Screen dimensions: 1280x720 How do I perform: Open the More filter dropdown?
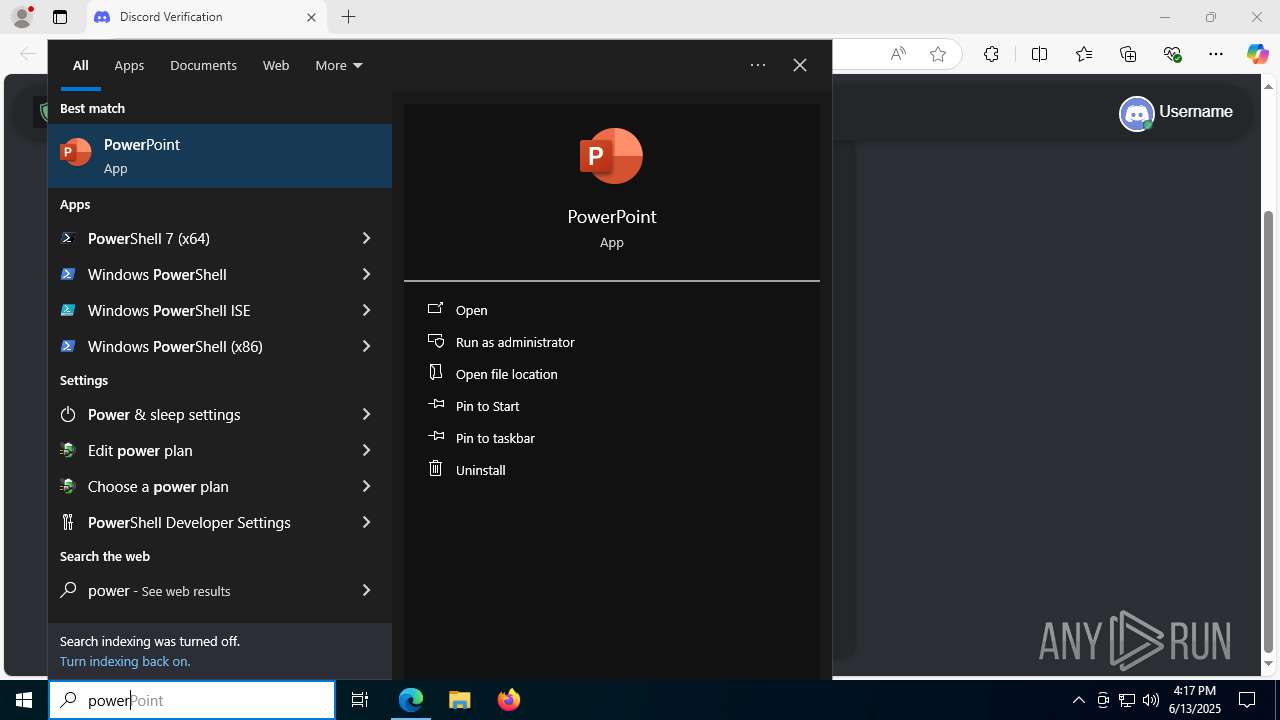pos(338,65)
